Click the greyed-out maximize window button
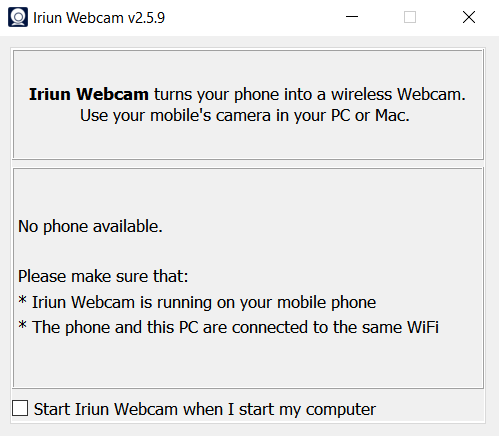This screenshot has width=499, height=436. 410,17
